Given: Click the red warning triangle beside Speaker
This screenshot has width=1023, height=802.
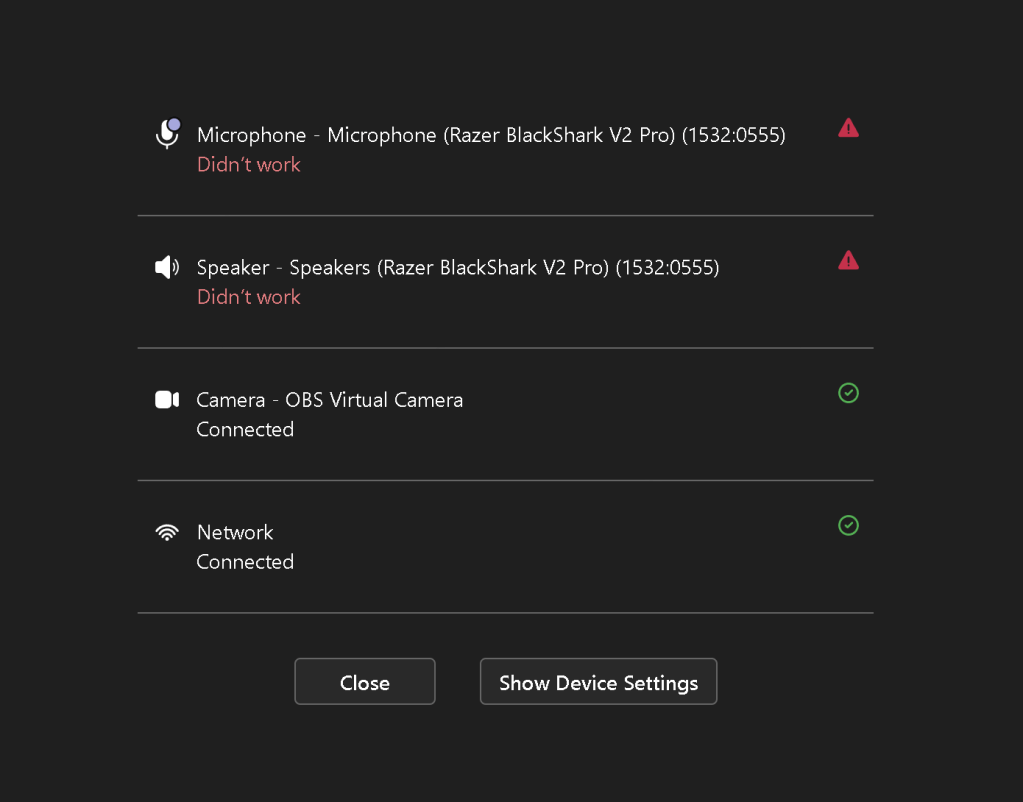Looking at the screenshot, I should coord(848,260).
